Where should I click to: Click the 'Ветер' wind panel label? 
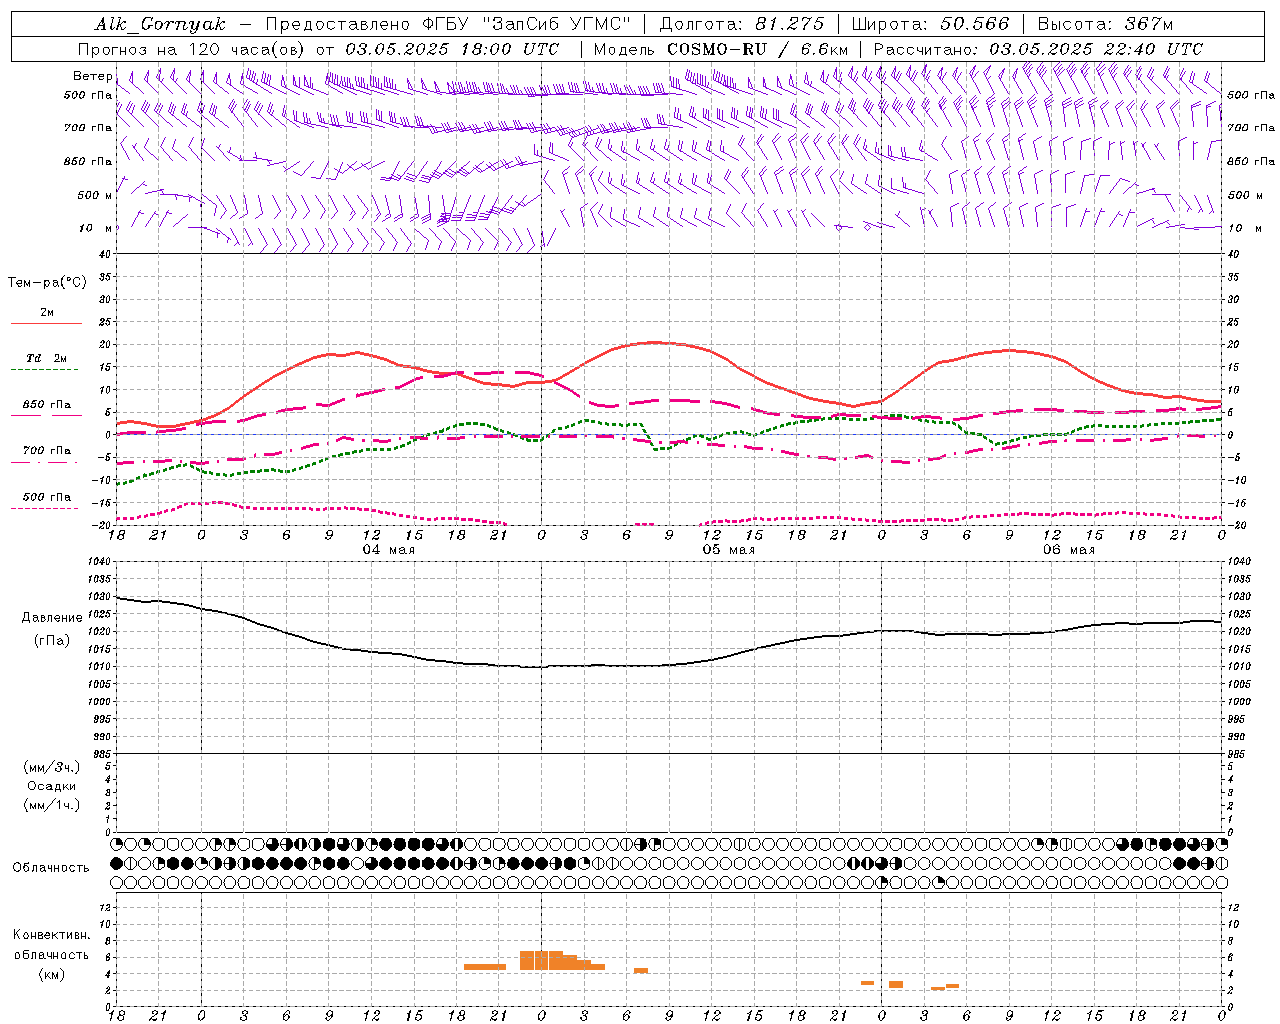pyautogui.click(x=92, y=76)
